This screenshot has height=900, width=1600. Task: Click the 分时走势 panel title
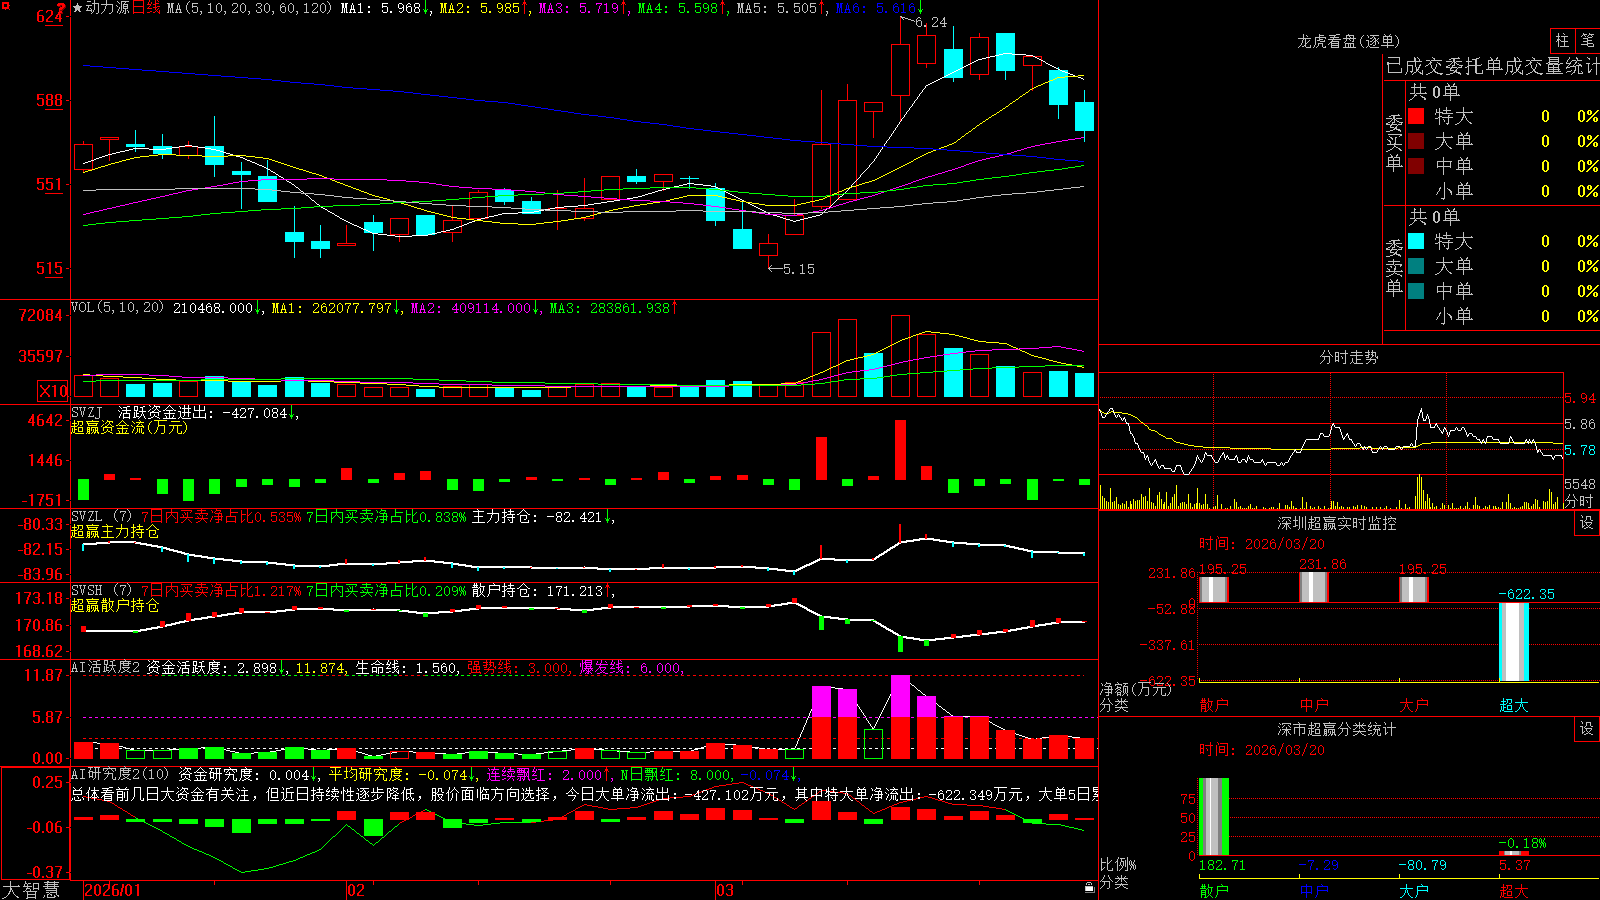tap(1348, 357)
